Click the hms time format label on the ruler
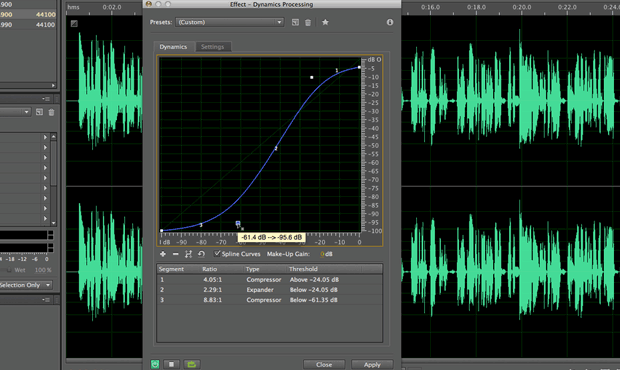 point(73,7)
